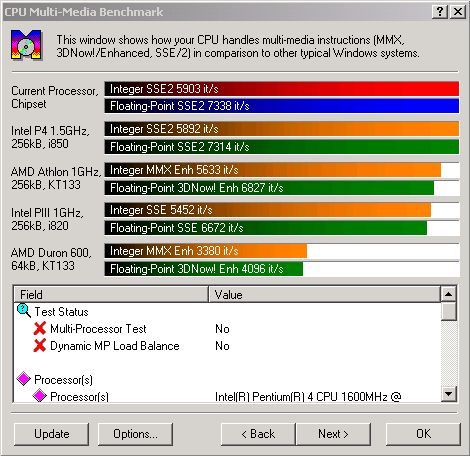
Task: Click the red X beside Multi-Processor Test
Action: pyautogui.click(x=40, y=328)
